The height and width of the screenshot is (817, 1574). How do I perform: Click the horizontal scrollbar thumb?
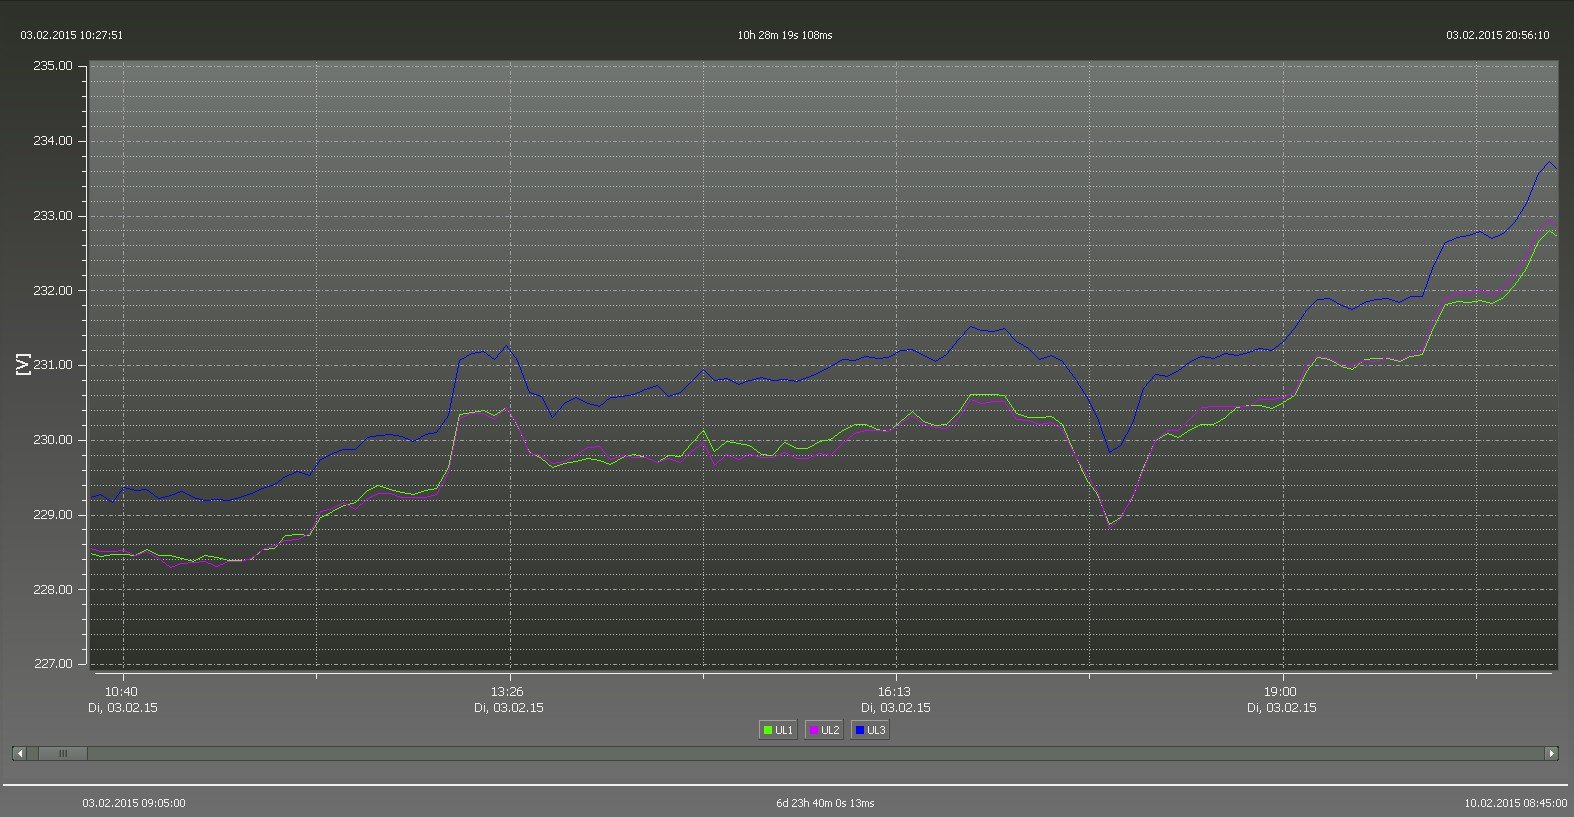63,753
